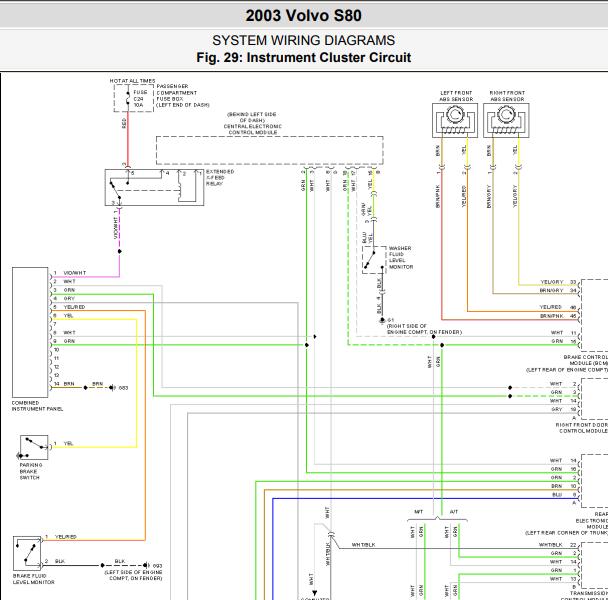Click 'BRN/PNK' pin at brake control module
Viewport: 608px width, 600px height.
pyautogui.click(x=558, y=316)
